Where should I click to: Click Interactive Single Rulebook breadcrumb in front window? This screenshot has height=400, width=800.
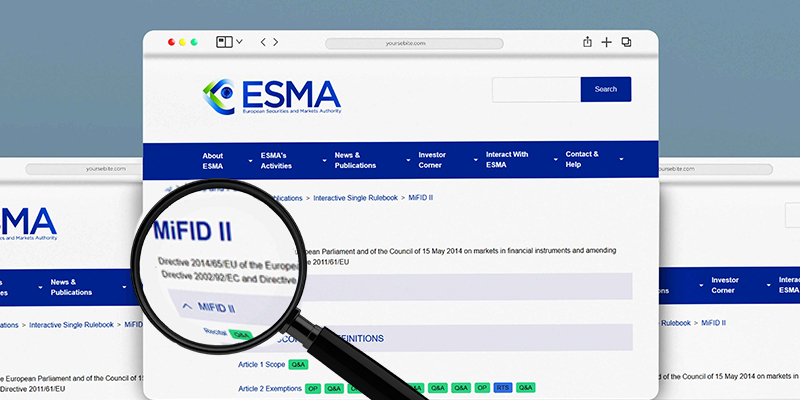(355, 198)
